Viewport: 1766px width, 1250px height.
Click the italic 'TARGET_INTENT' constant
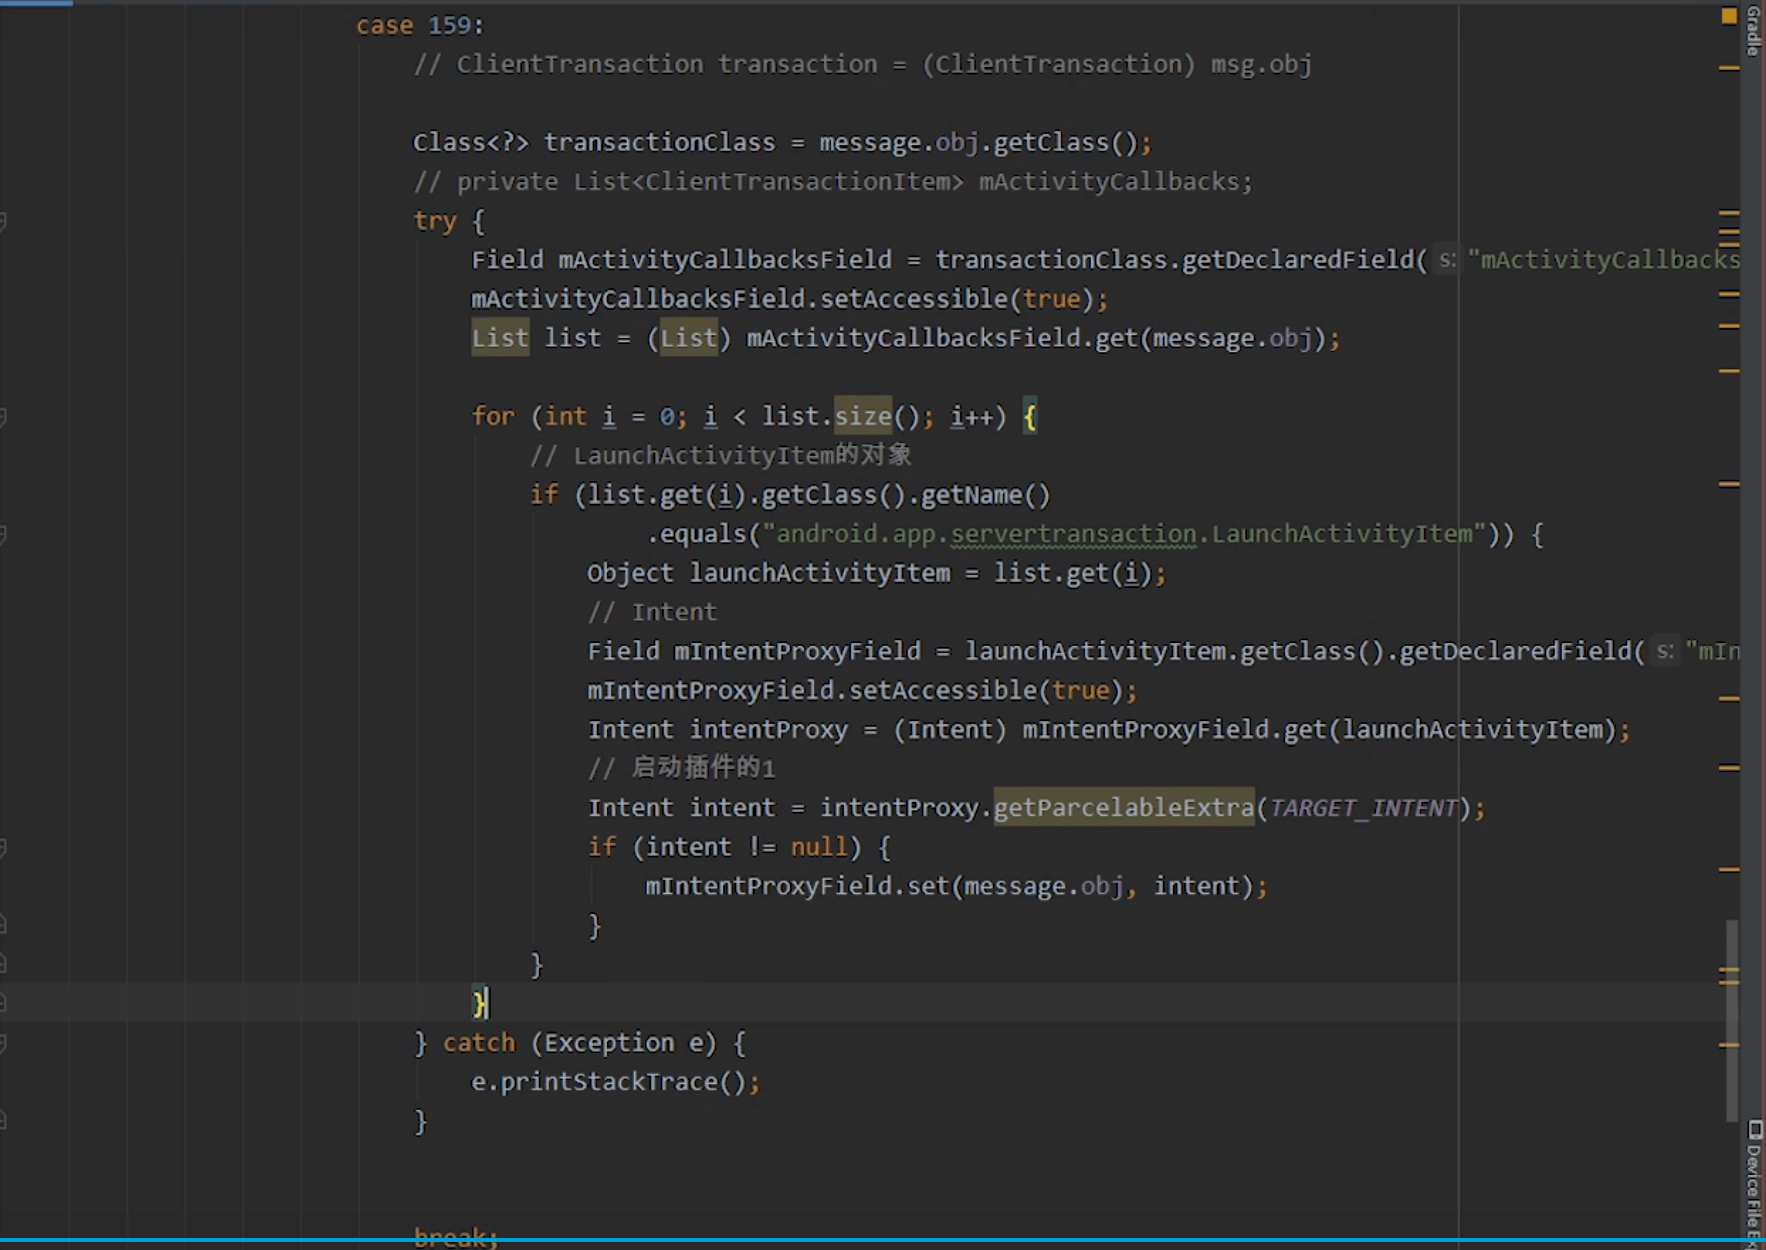click(x=1364, y=808)
